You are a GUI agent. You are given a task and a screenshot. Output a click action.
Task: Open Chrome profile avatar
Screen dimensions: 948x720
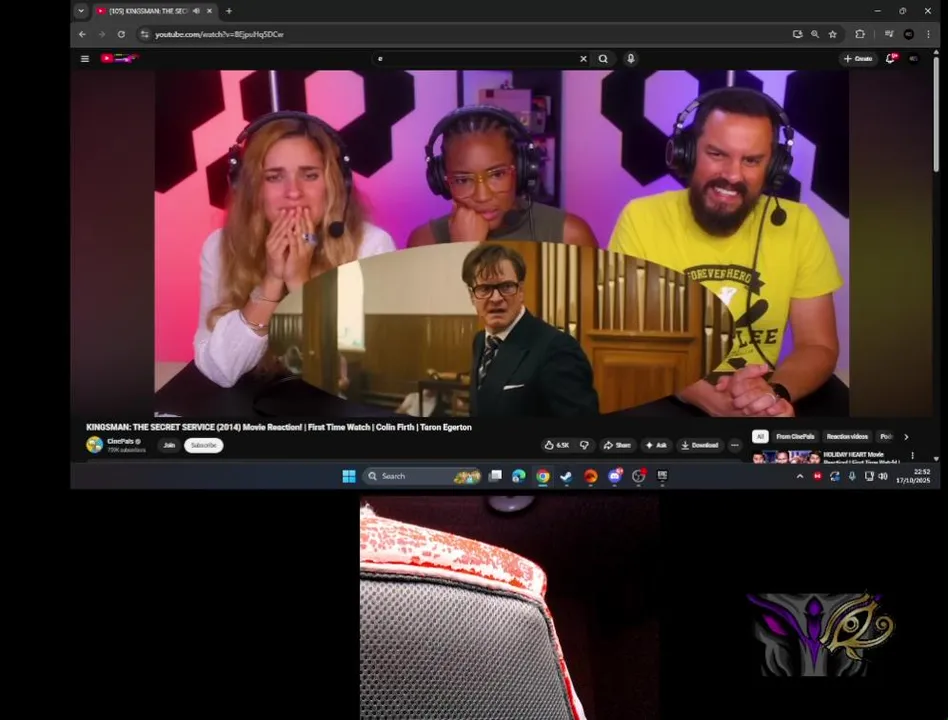pyautogui.click(x=909, y=34)
